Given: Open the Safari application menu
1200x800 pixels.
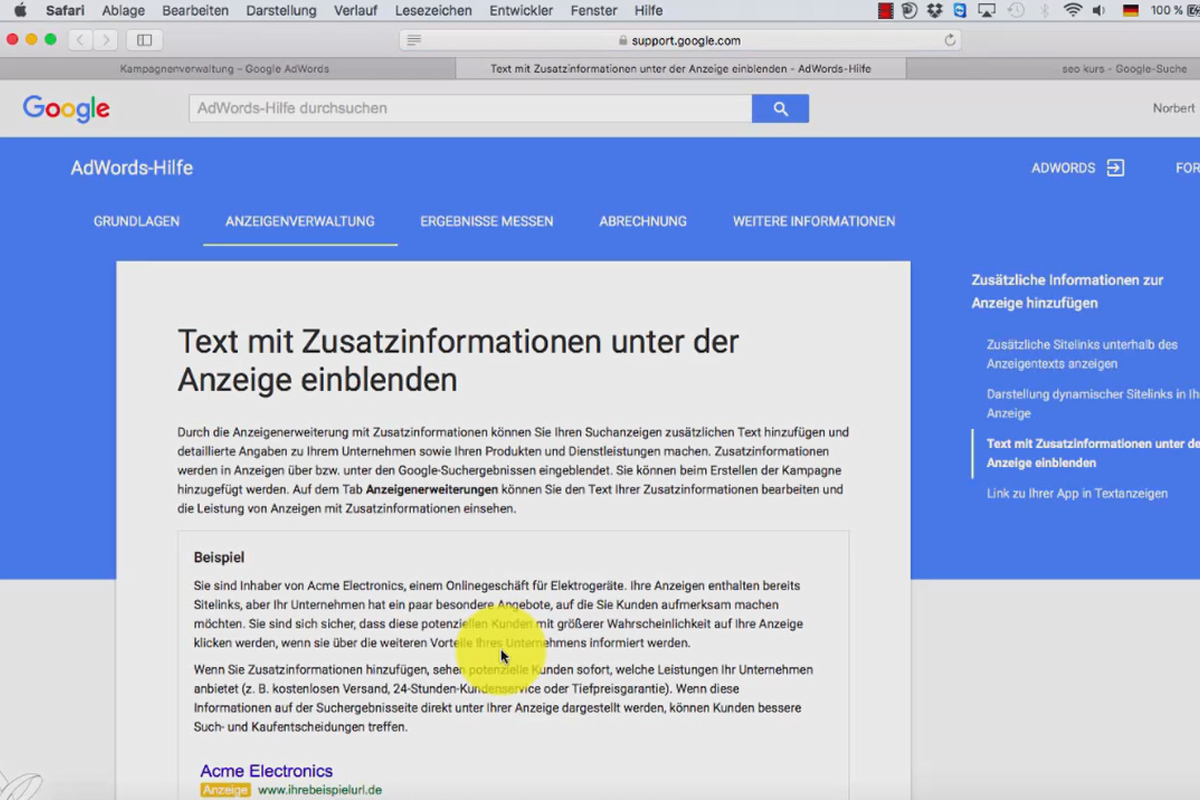Looking at the screenshot, I should point(65,11).
